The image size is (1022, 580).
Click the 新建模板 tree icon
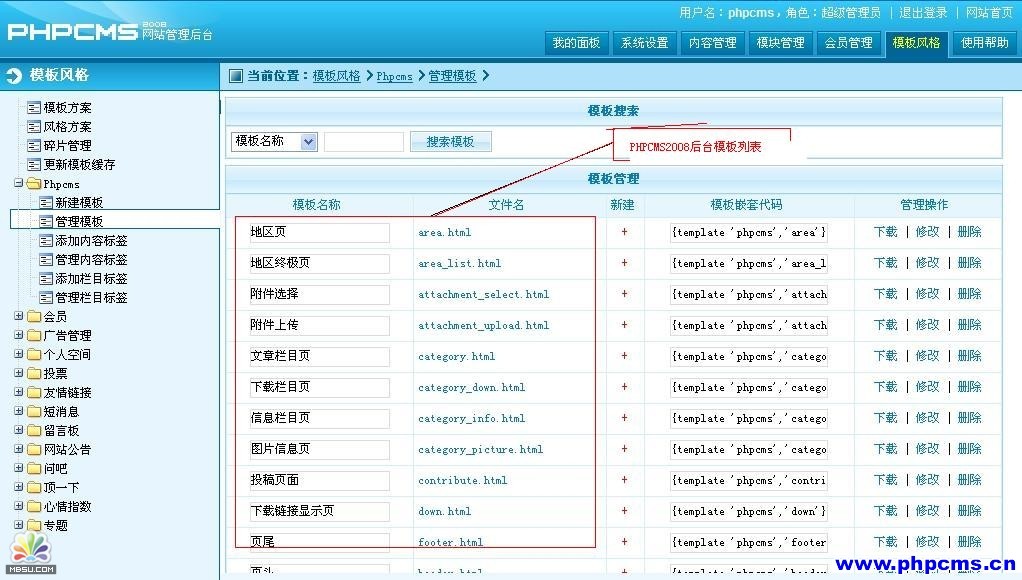coord(46,203)
